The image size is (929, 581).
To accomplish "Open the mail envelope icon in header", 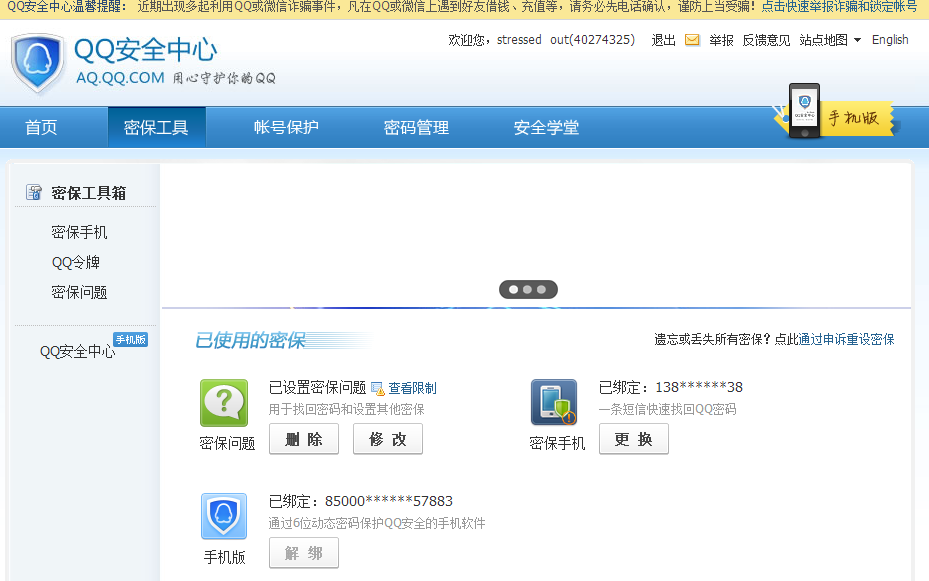I will (692, 40).
